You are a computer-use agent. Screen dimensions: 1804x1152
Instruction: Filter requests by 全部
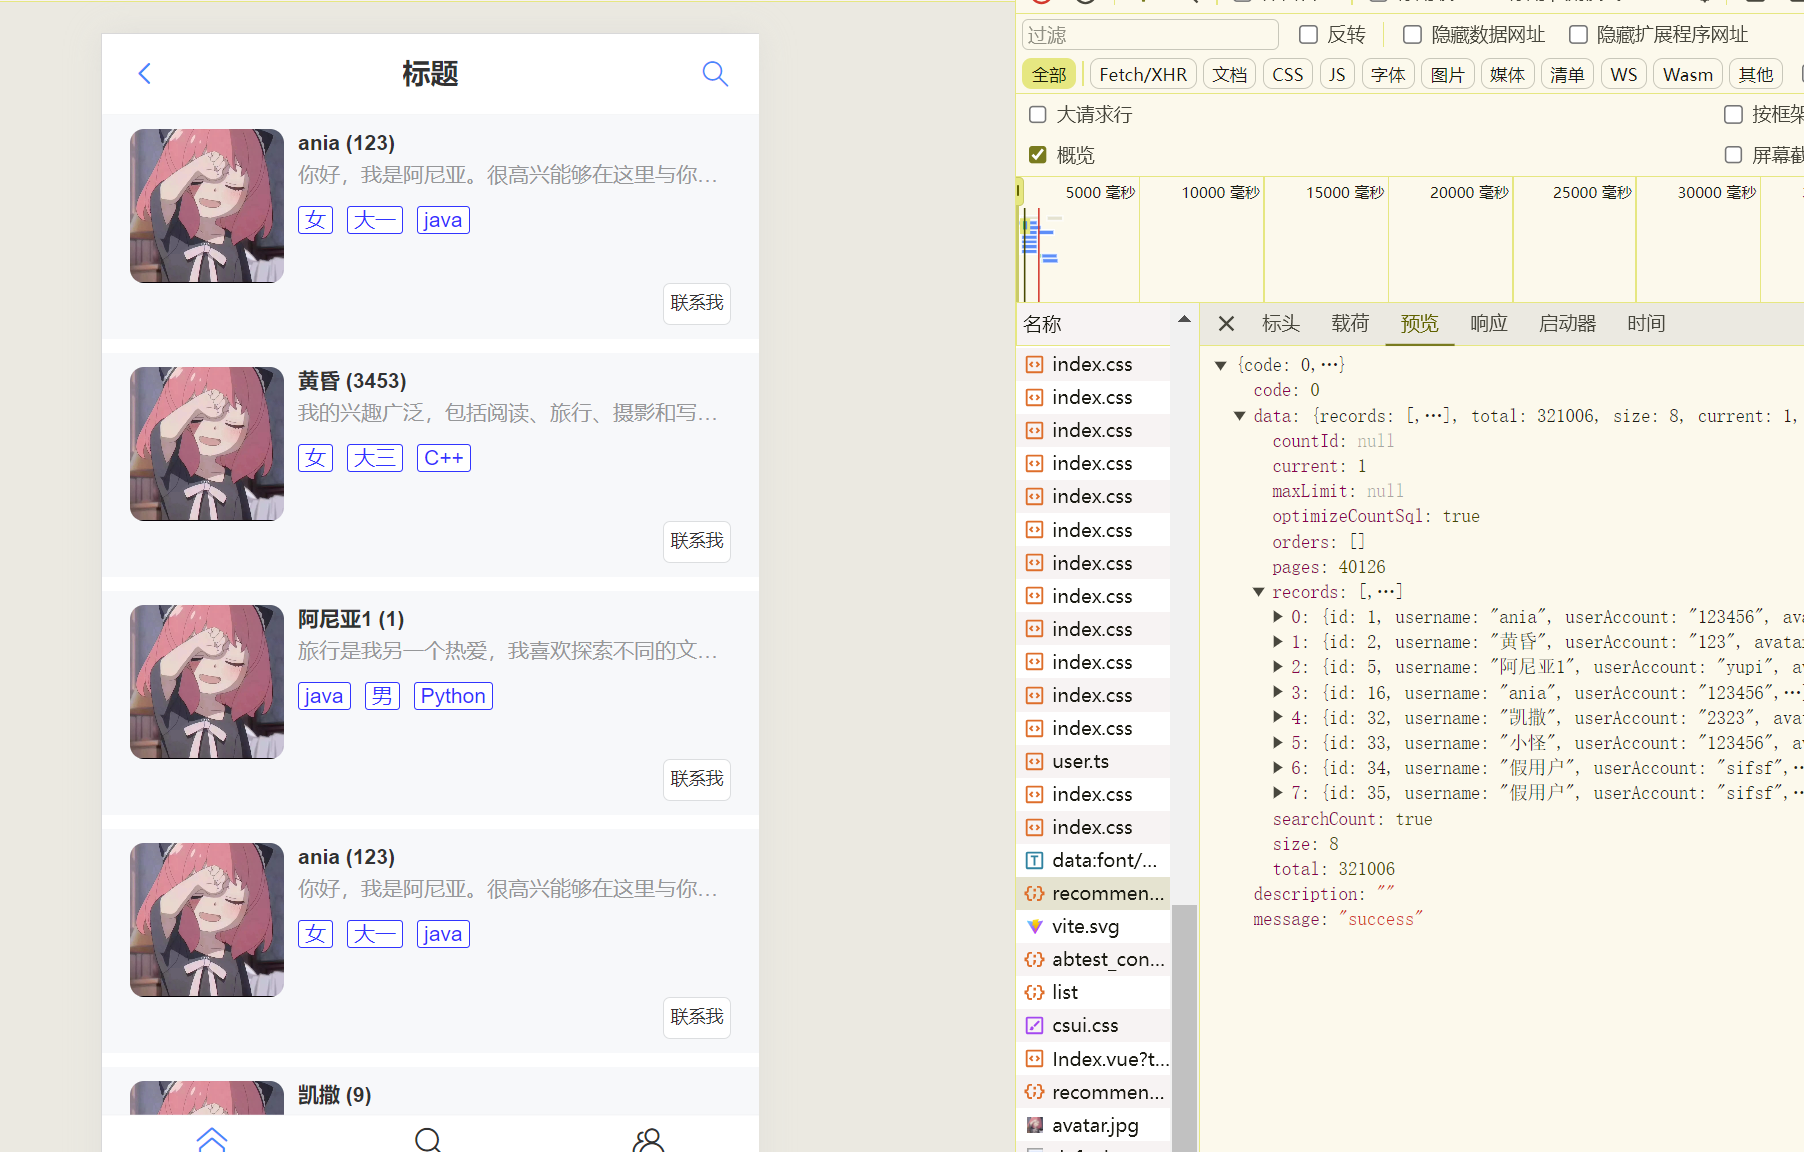point(1049,75)
